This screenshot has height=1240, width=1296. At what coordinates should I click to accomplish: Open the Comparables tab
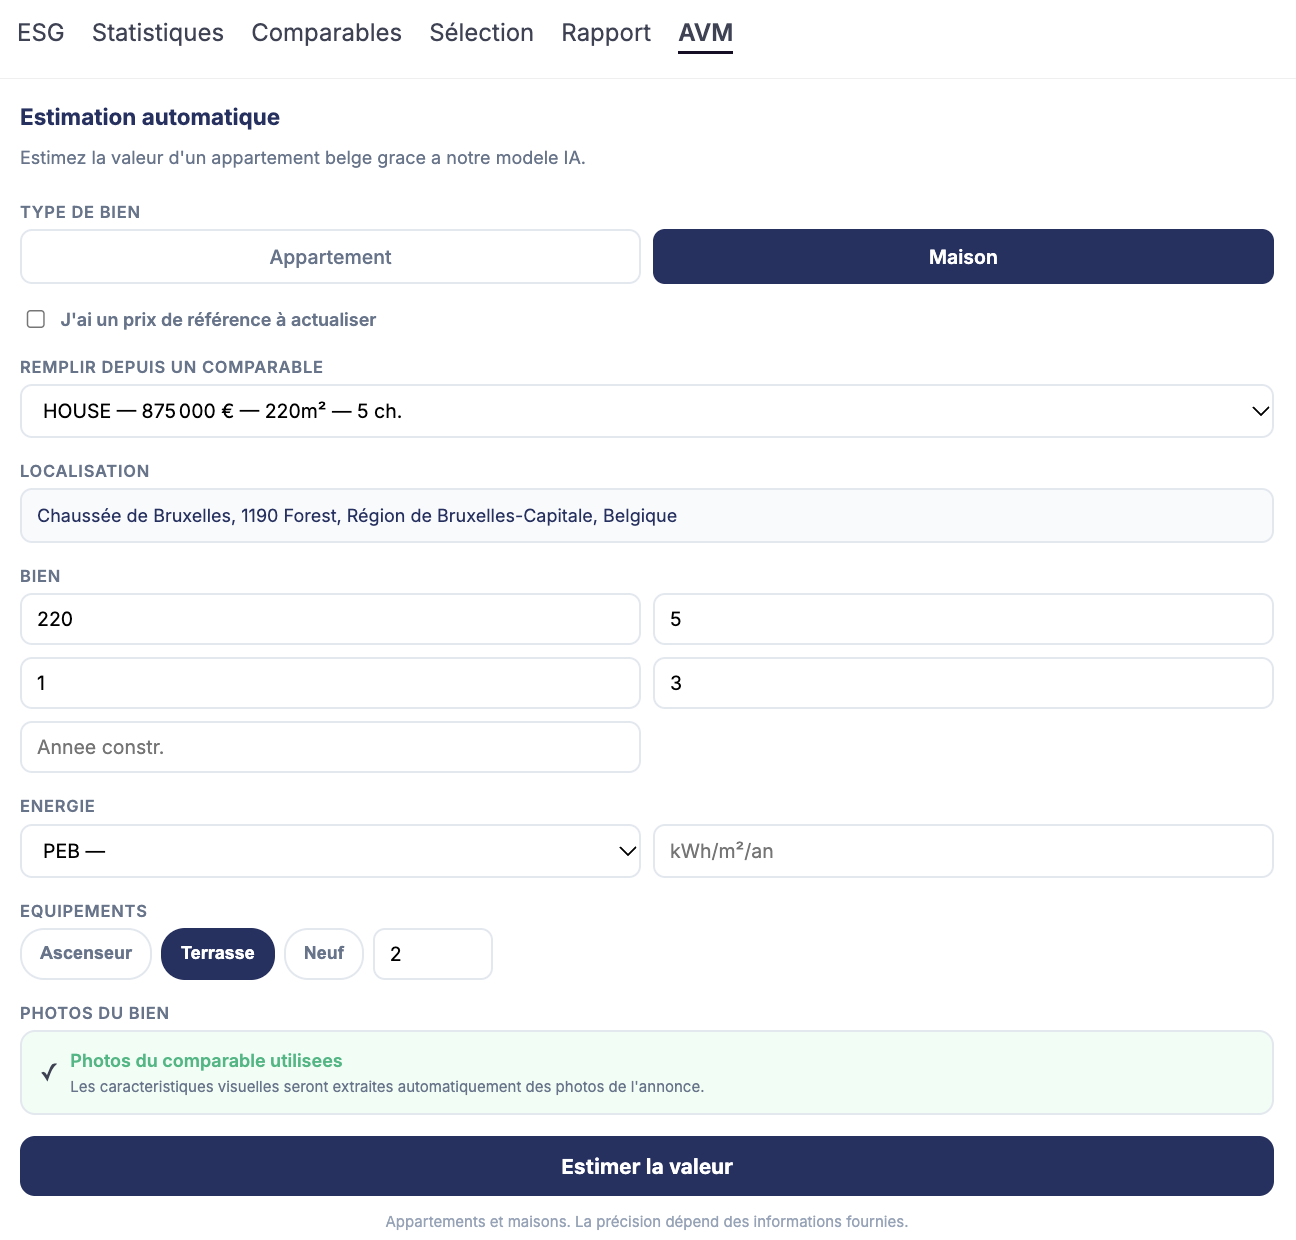tap(326, 33)
